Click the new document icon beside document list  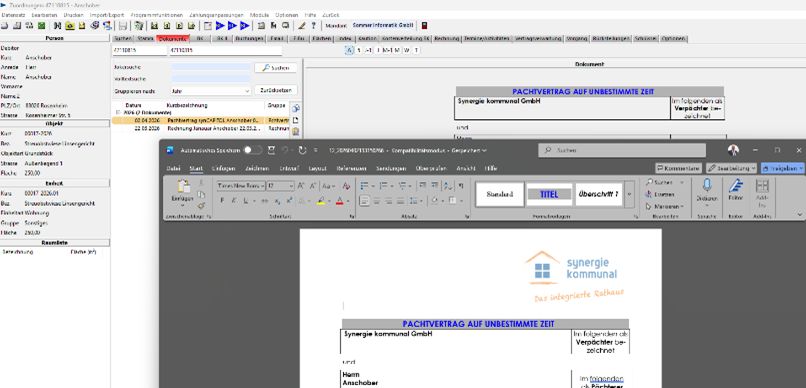(x=296, y=120)
